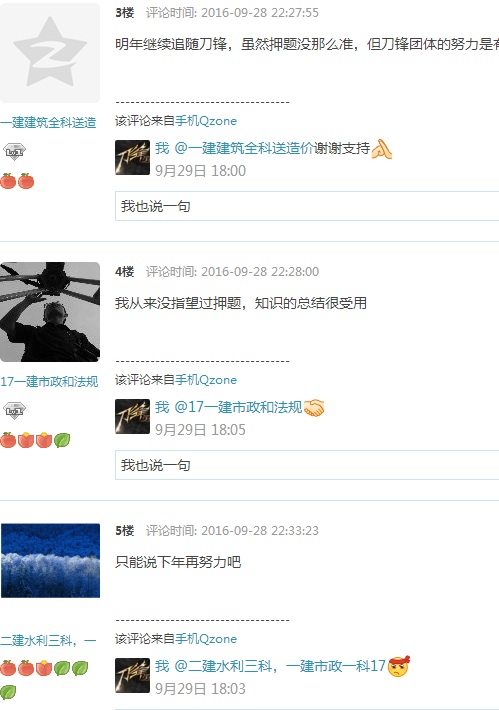The image size is (499, 710).
Task: Click the @一建建筑全科送造价 mention link
Action: (244, 148)
